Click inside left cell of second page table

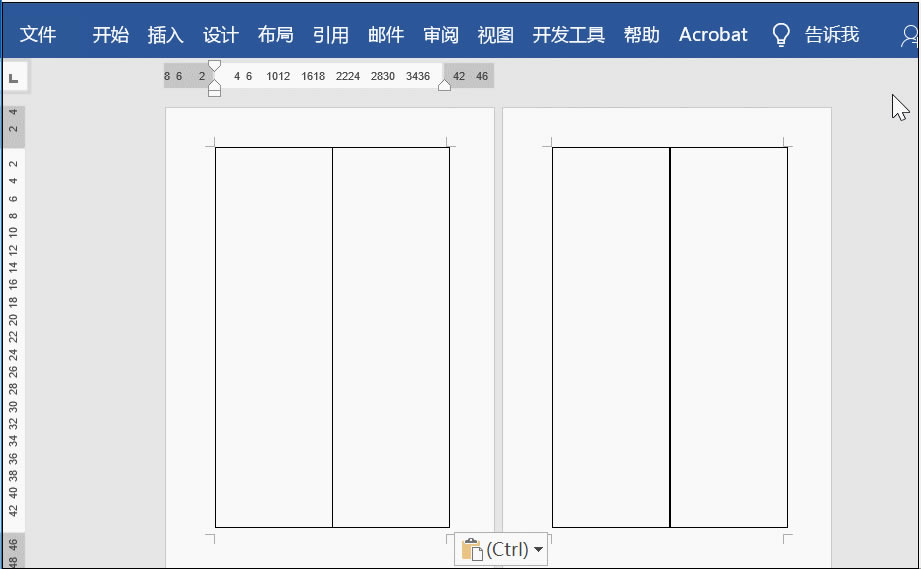point(611,338)
